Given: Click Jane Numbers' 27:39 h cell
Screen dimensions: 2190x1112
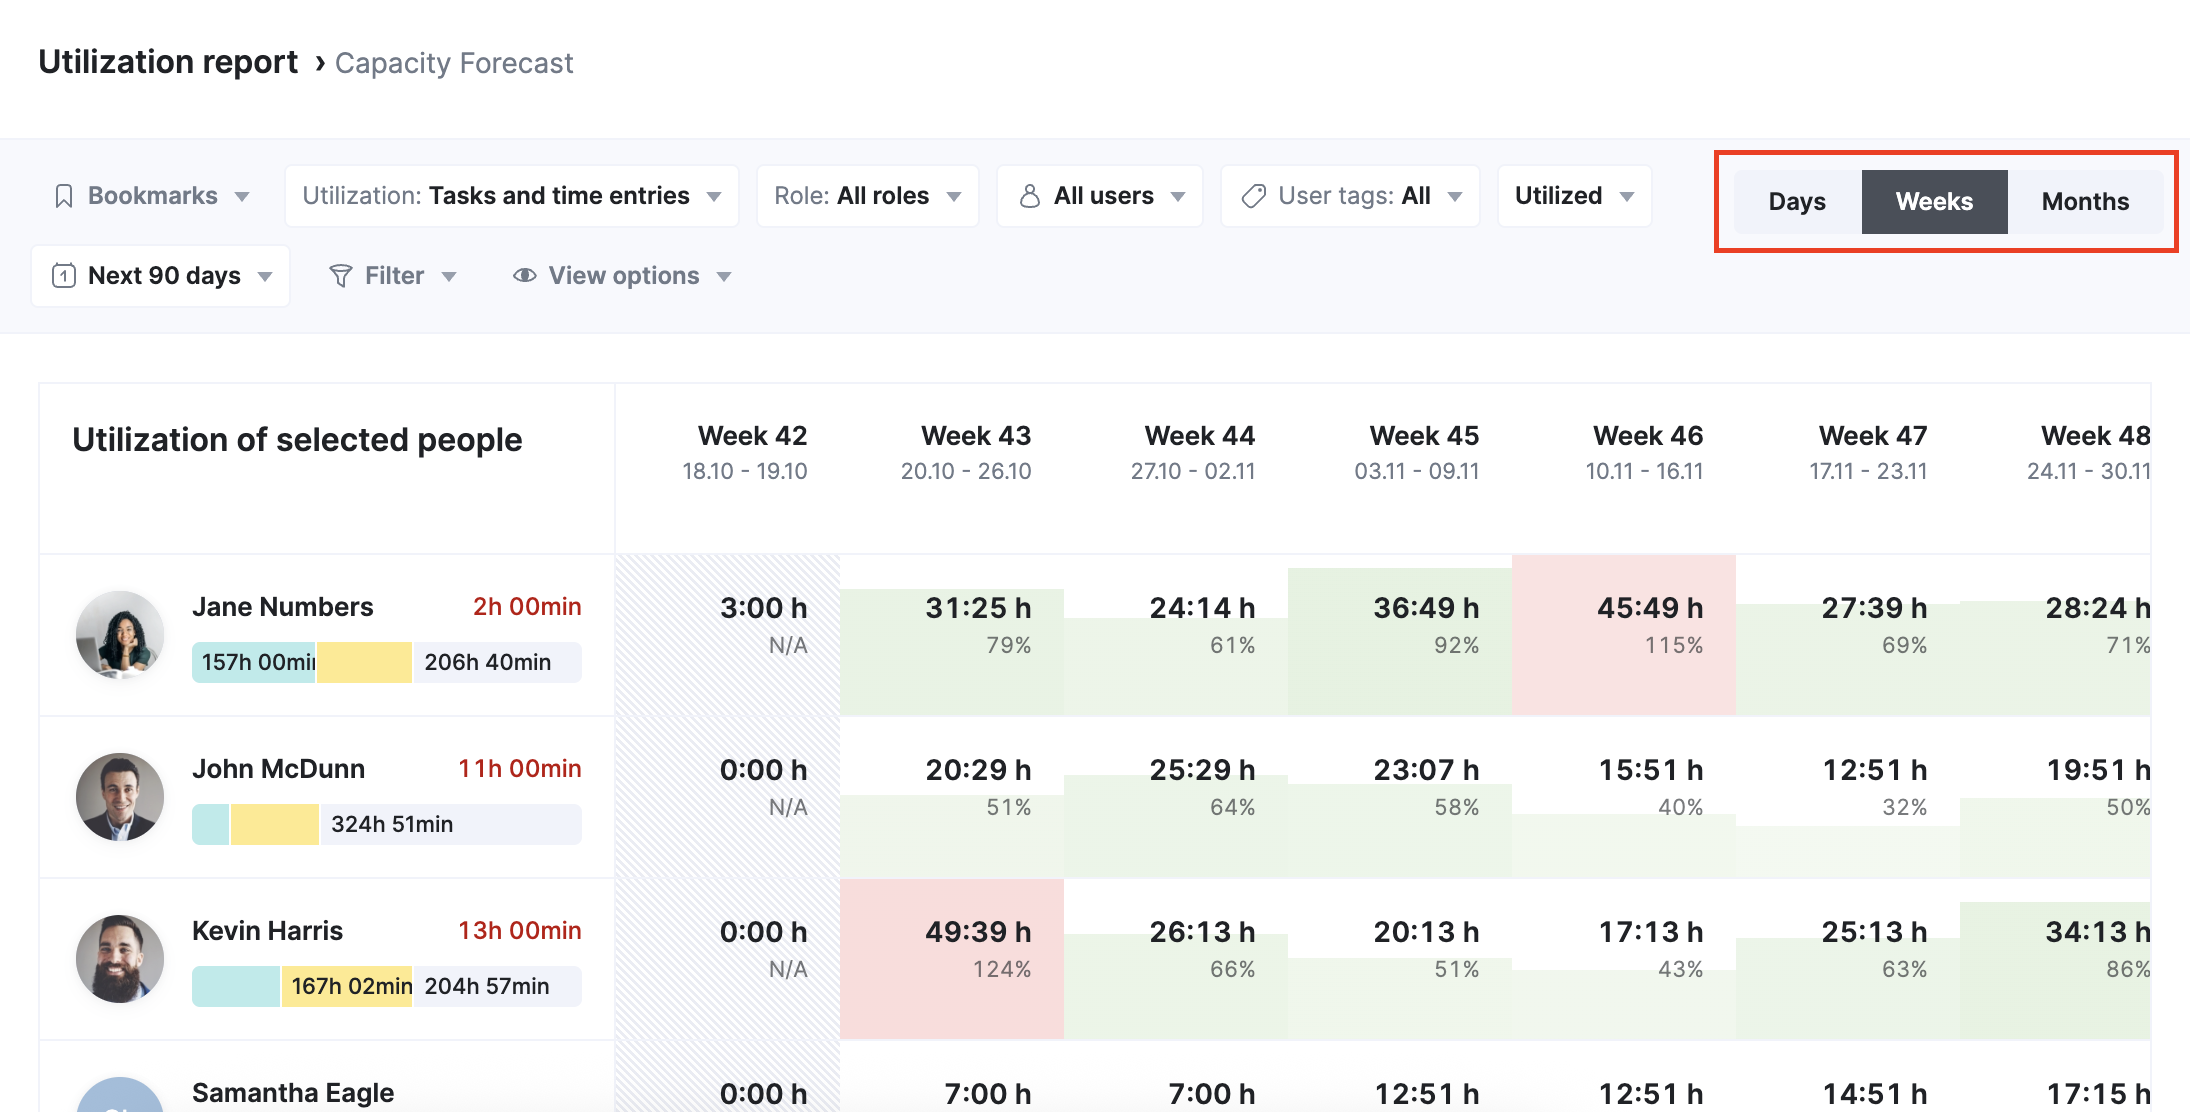Looking at the screenshot, I should 1848,635.
